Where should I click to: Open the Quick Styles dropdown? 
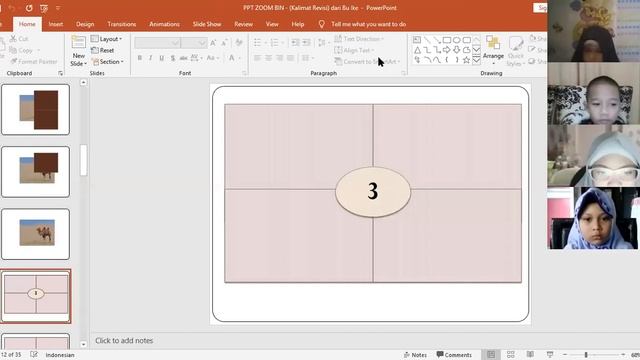(x=516, y=51)
